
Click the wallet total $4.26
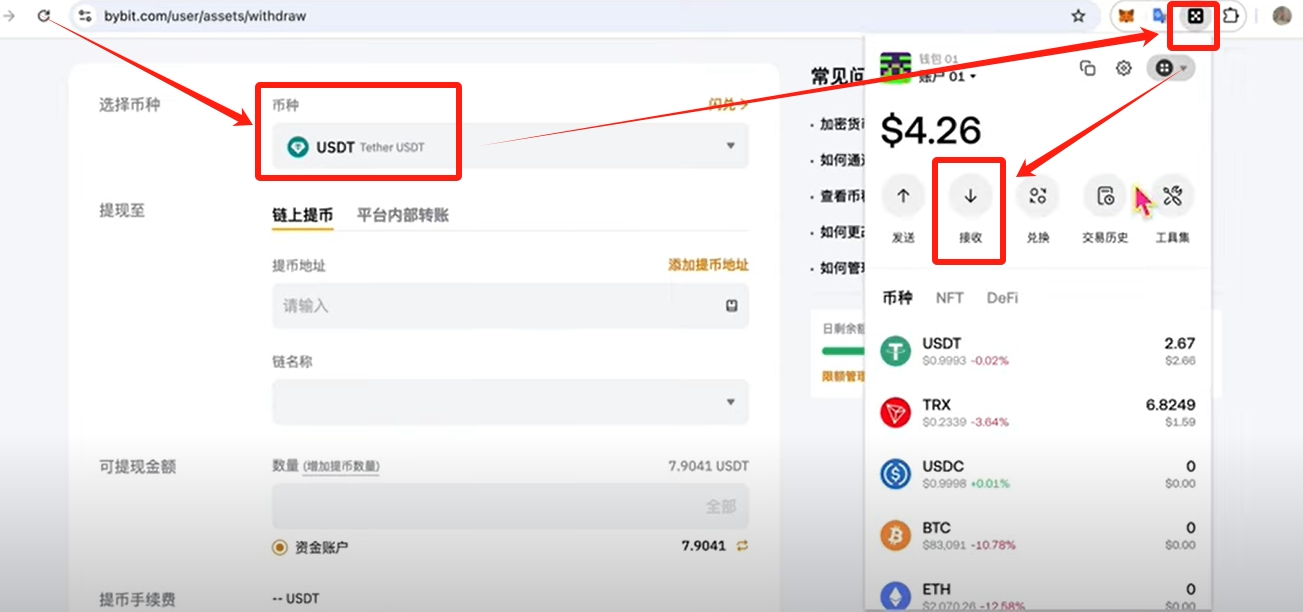[931, 129]
